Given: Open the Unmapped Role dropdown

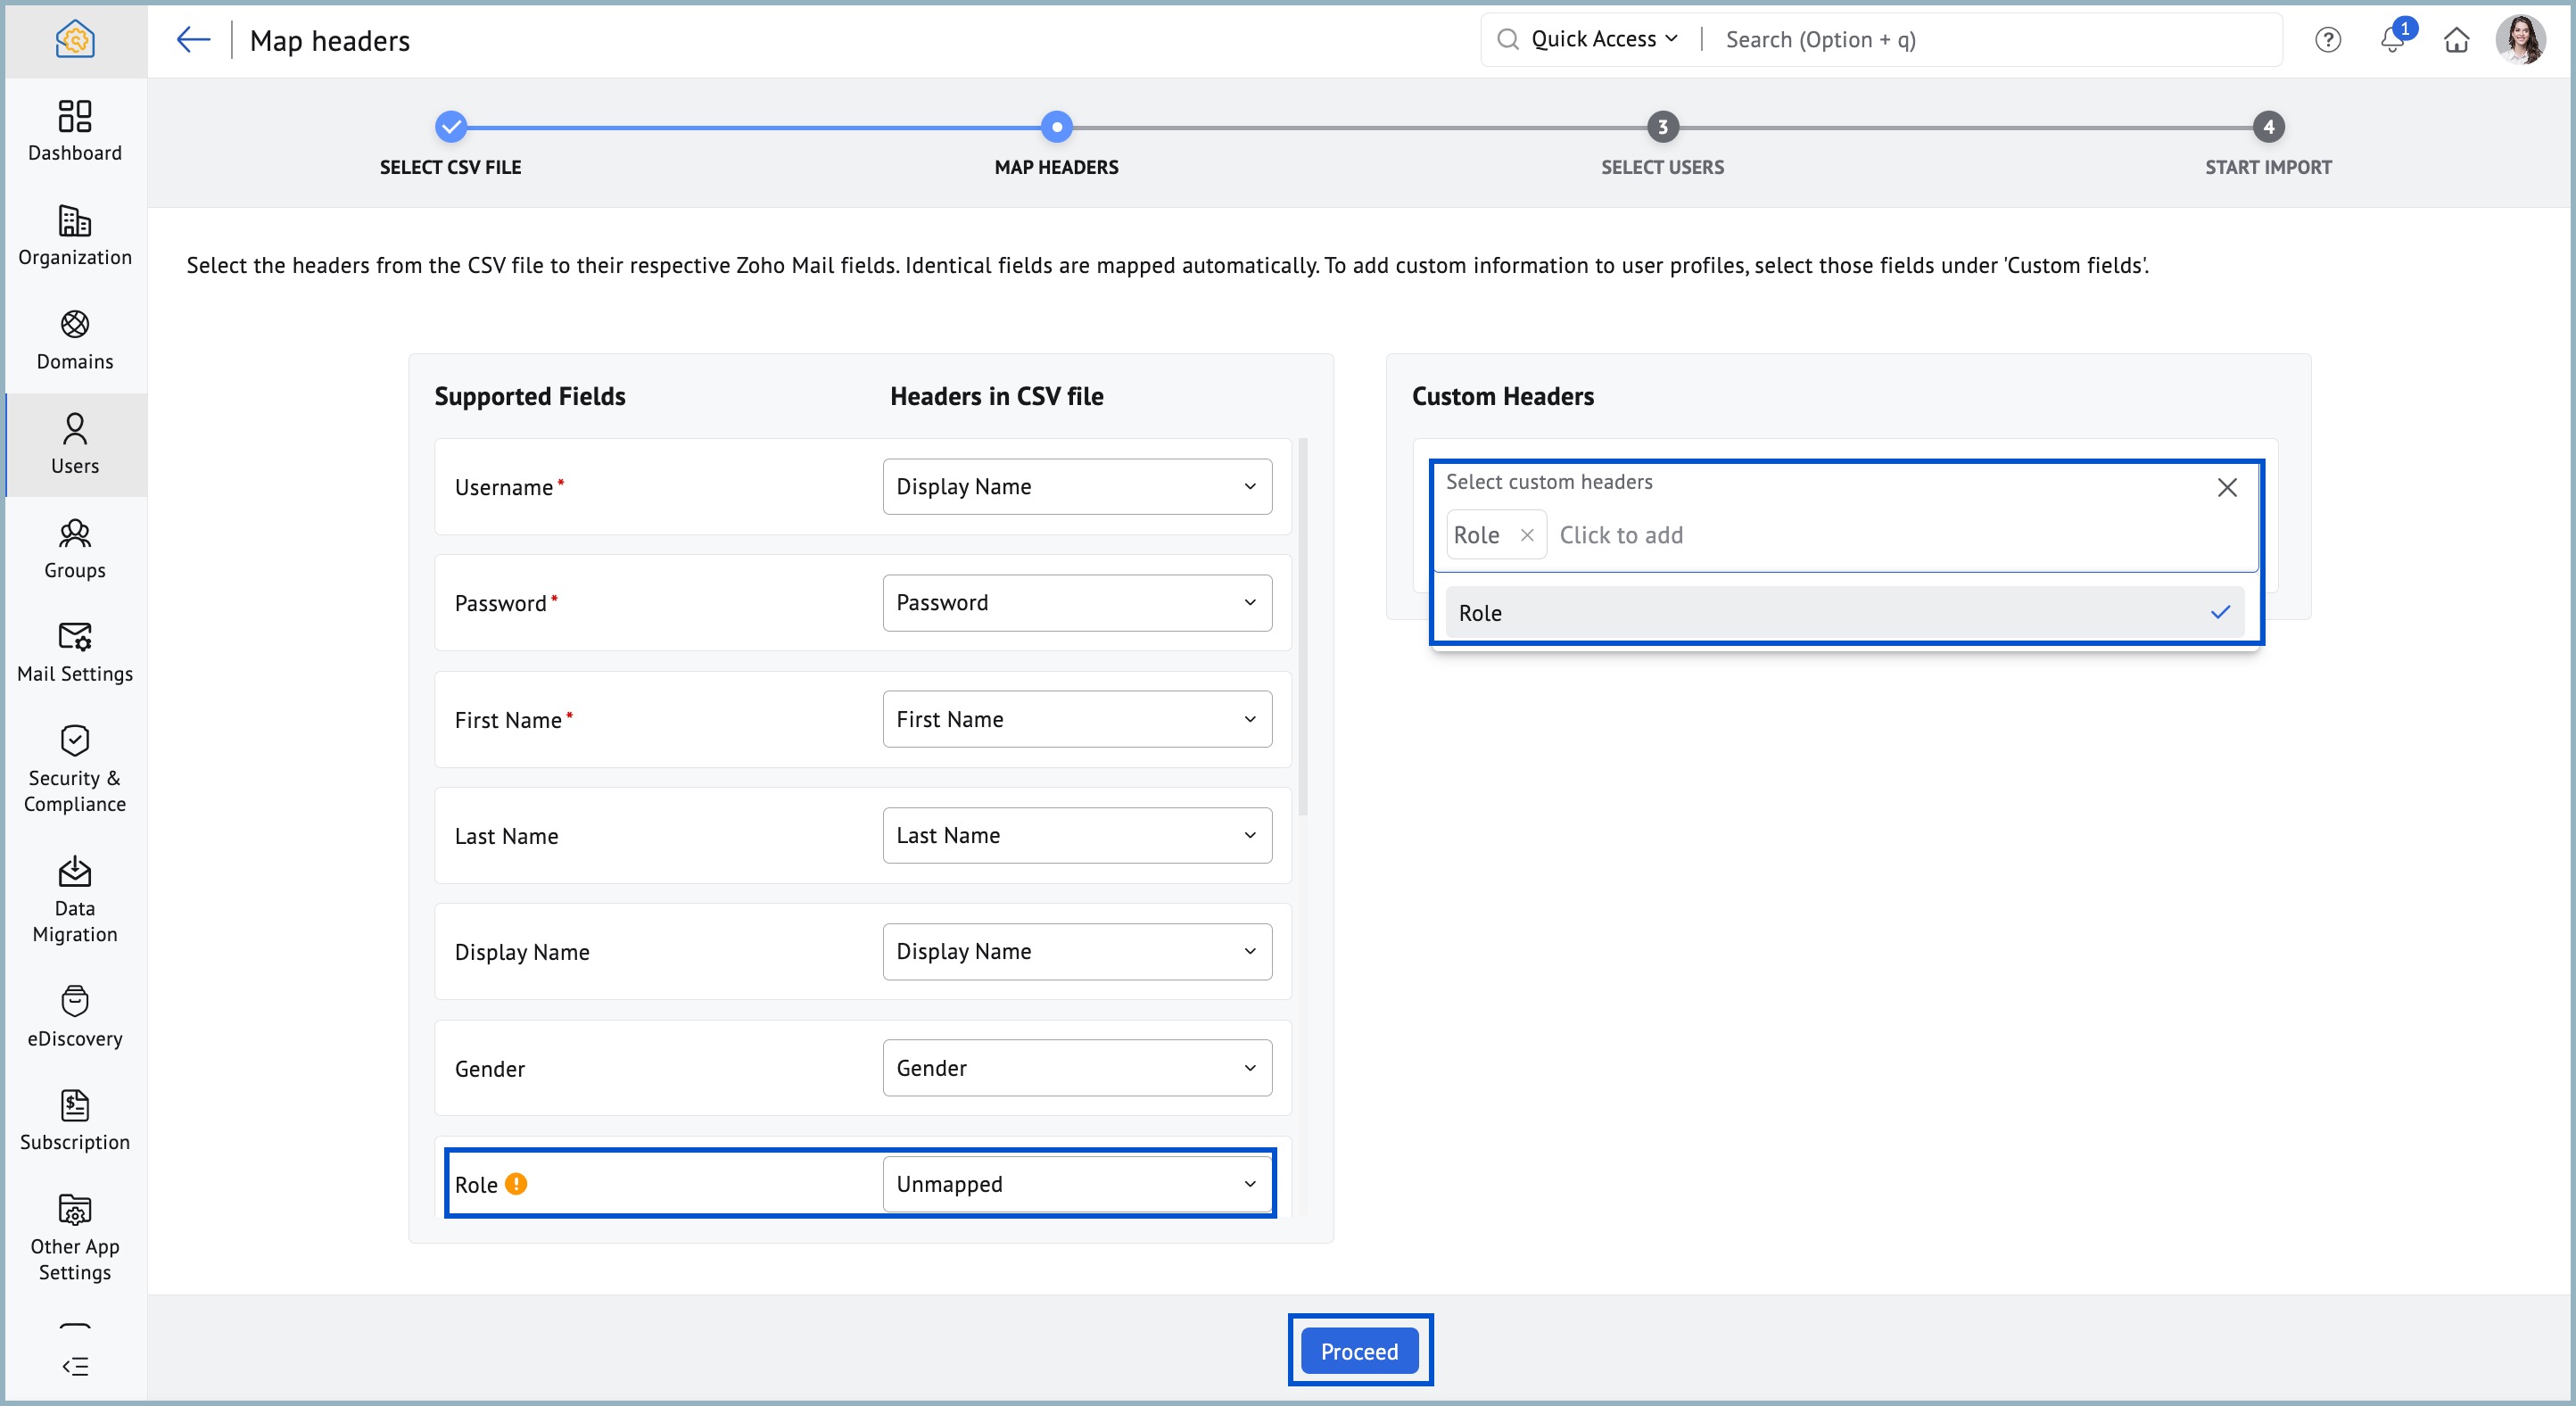Looking at the screenshot, I should click(1076, 1184).
